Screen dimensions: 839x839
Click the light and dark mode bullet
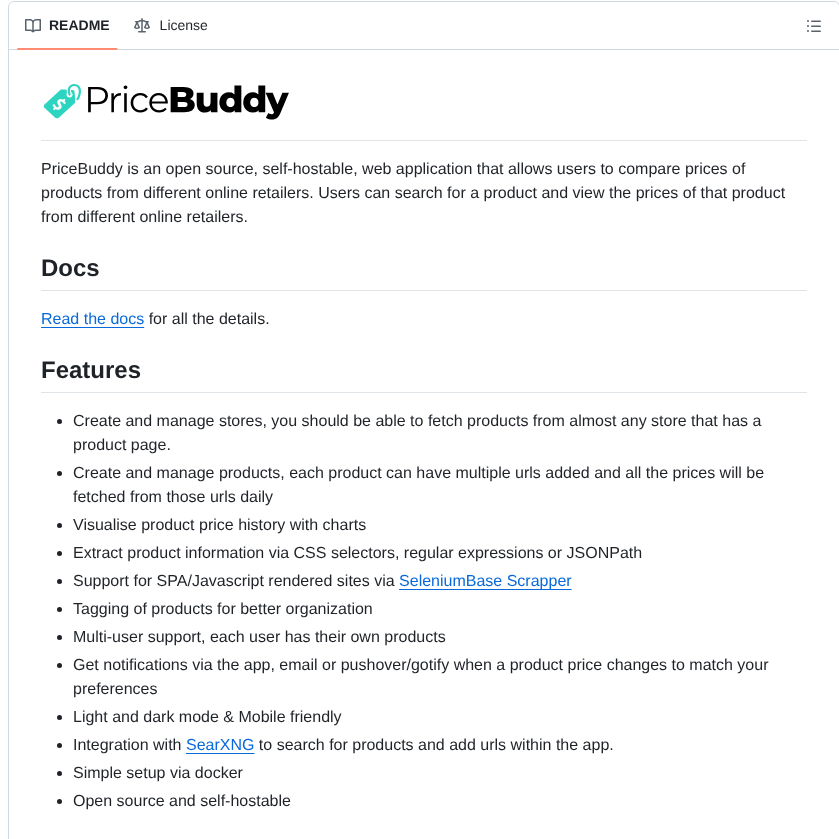click(x=207, y=716)
